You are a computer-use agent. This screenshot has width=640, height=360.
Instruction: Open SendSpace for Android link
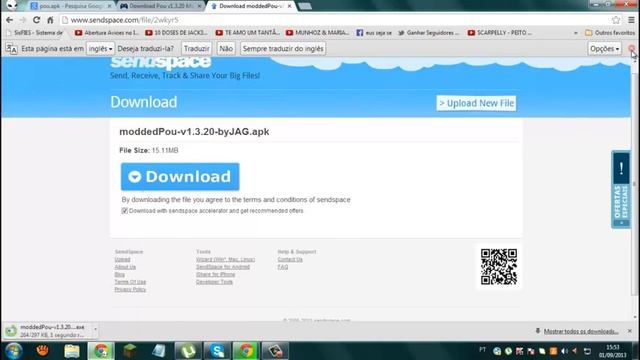(222, 267)
